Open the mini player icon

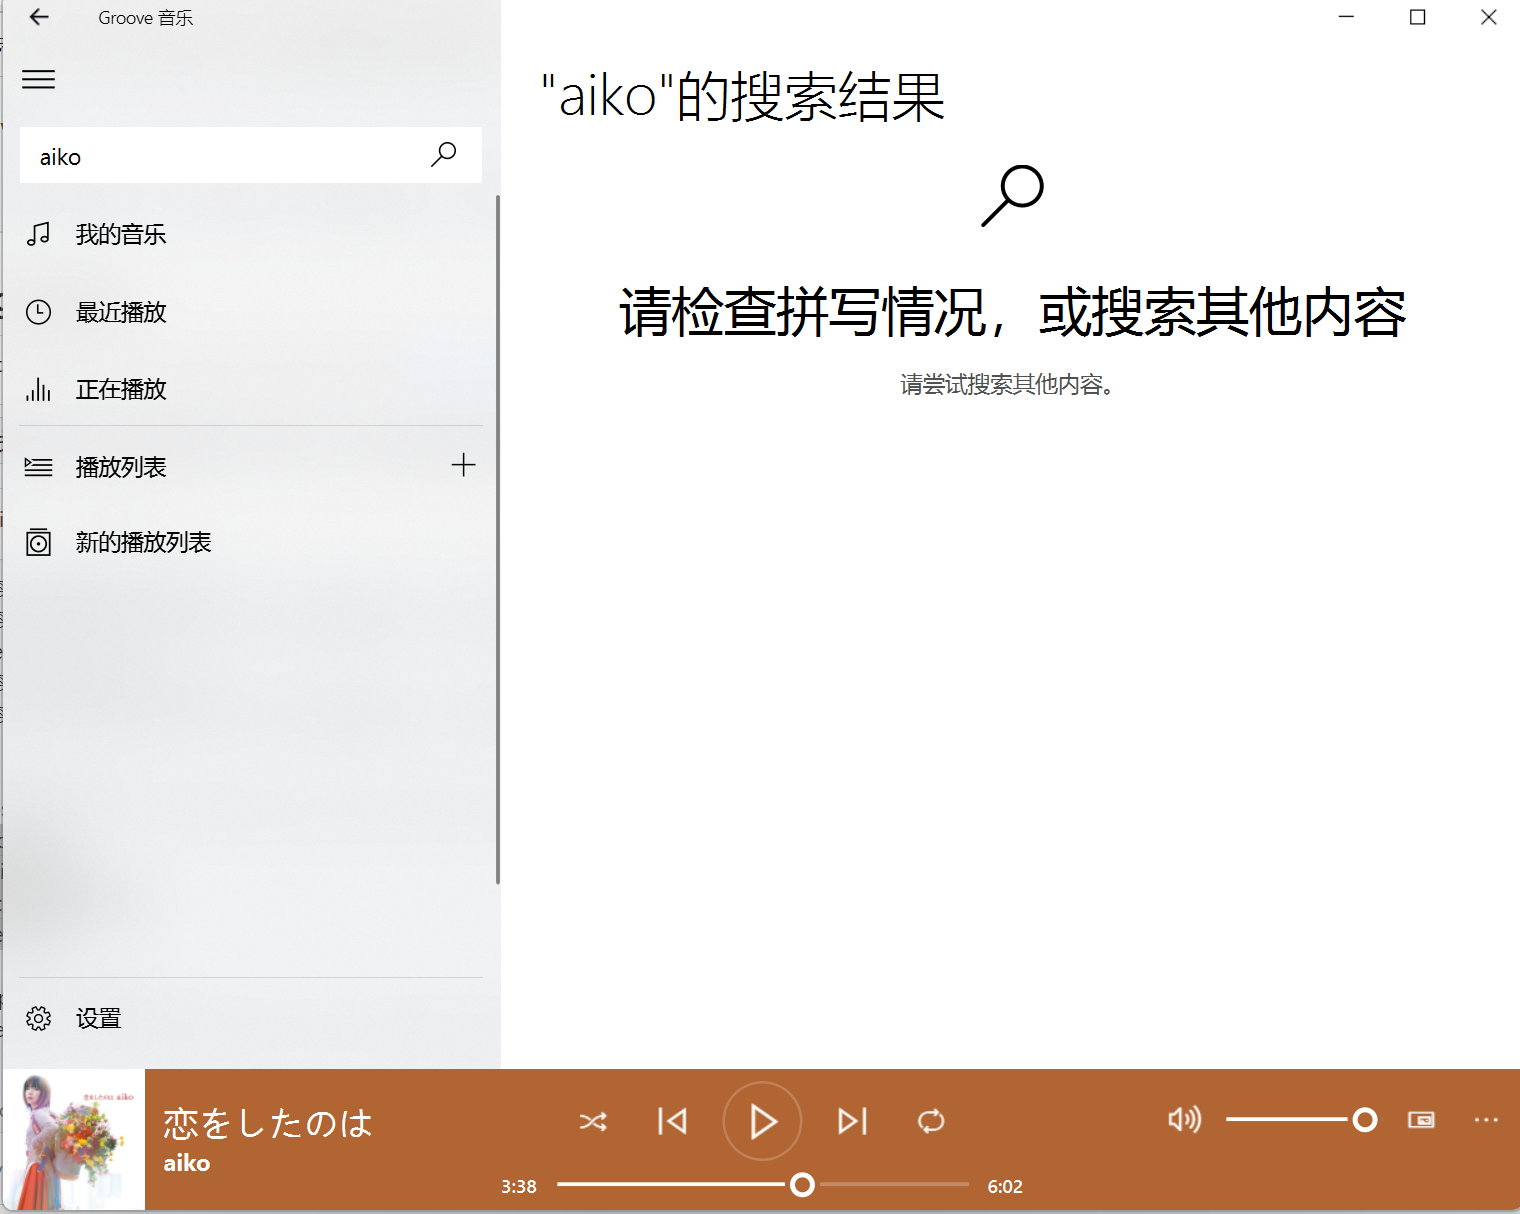pyautogui.click(x=1422, y=1120)
